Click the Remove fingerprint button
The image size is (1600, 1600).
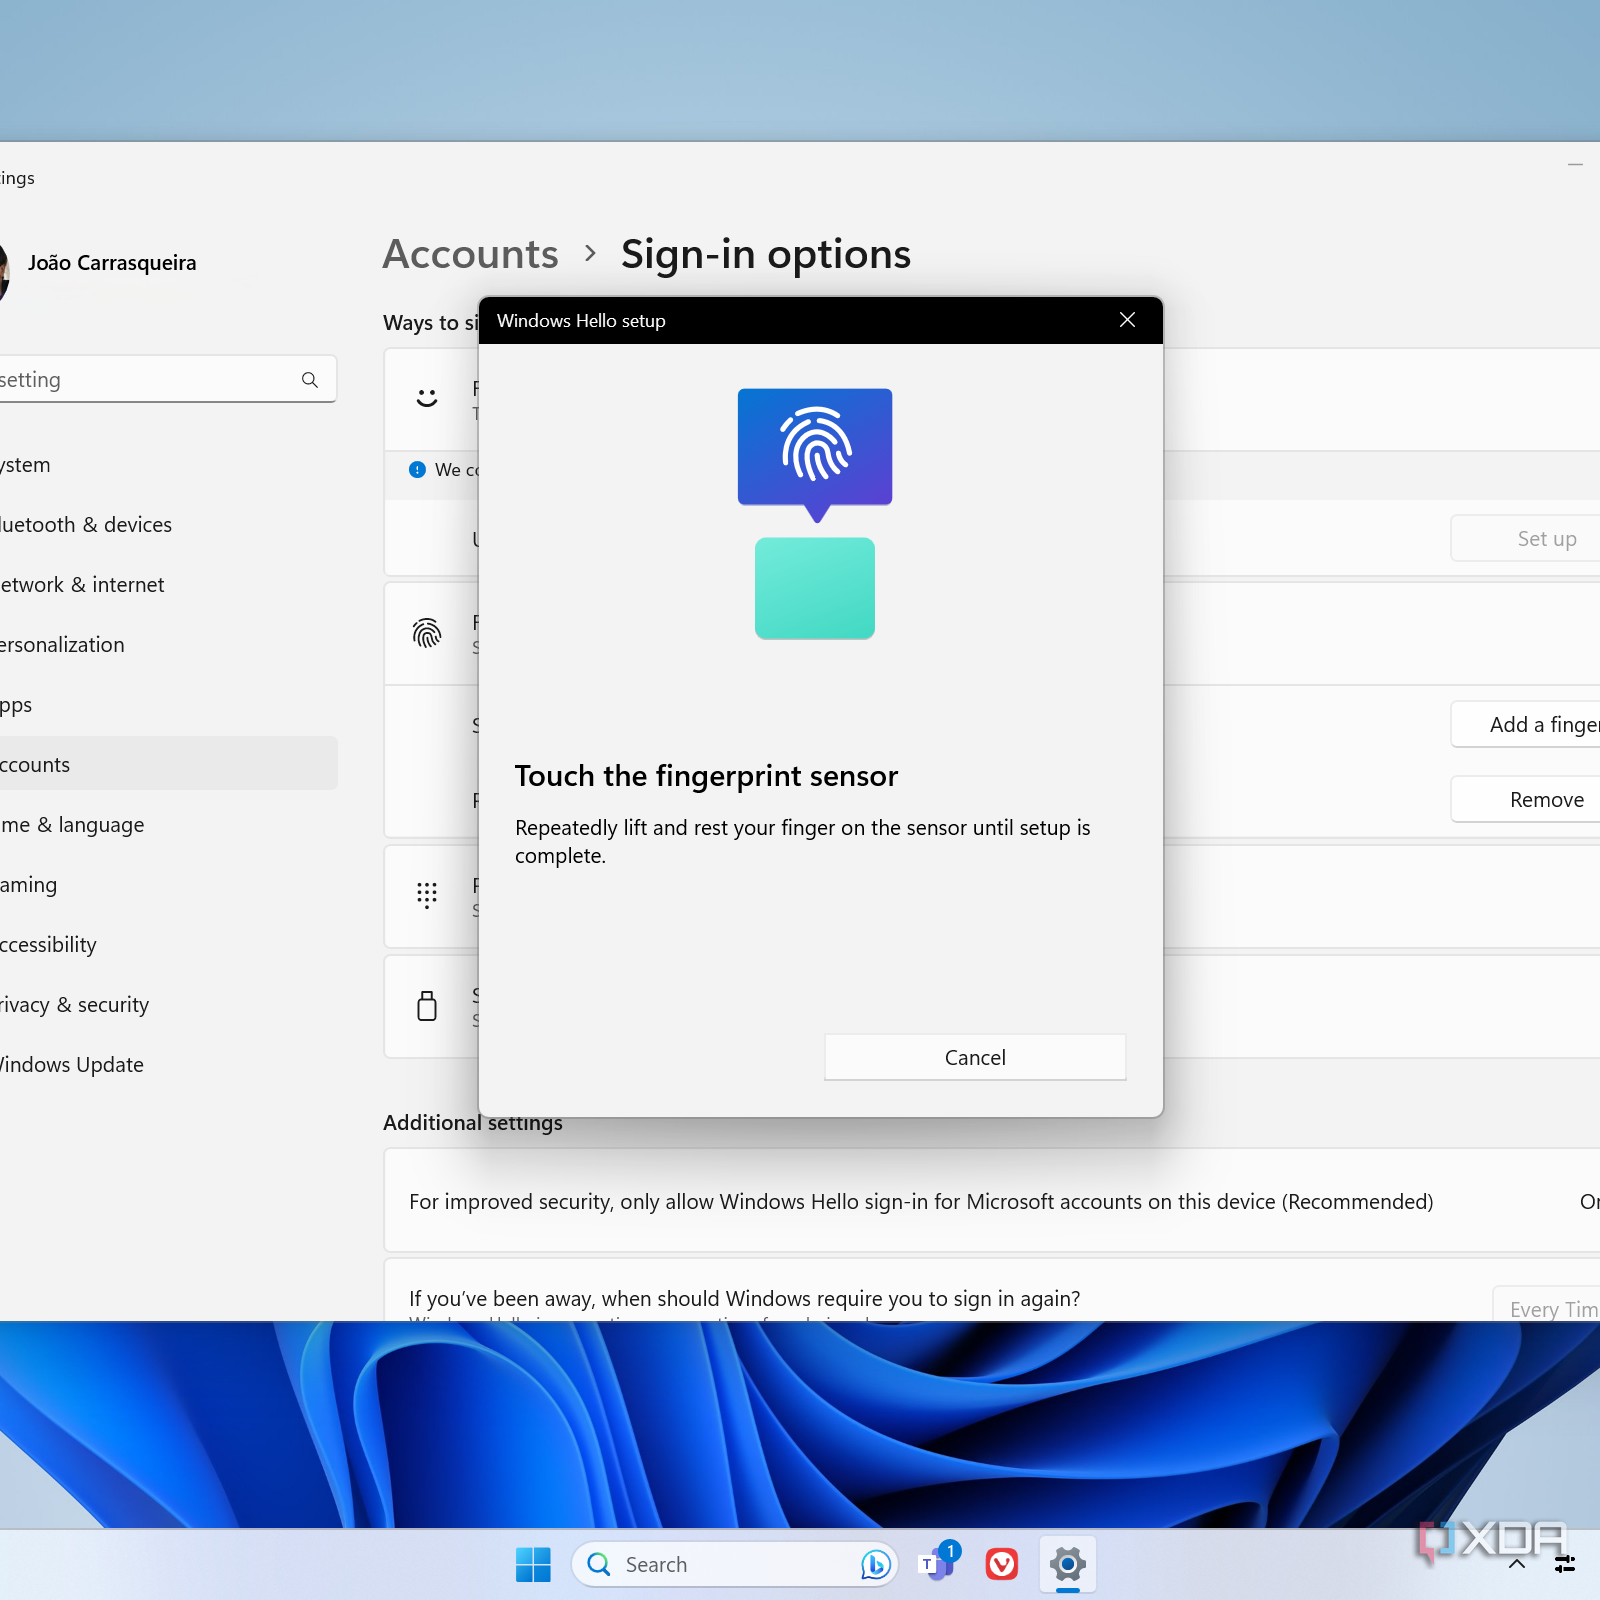point(1545,800)
